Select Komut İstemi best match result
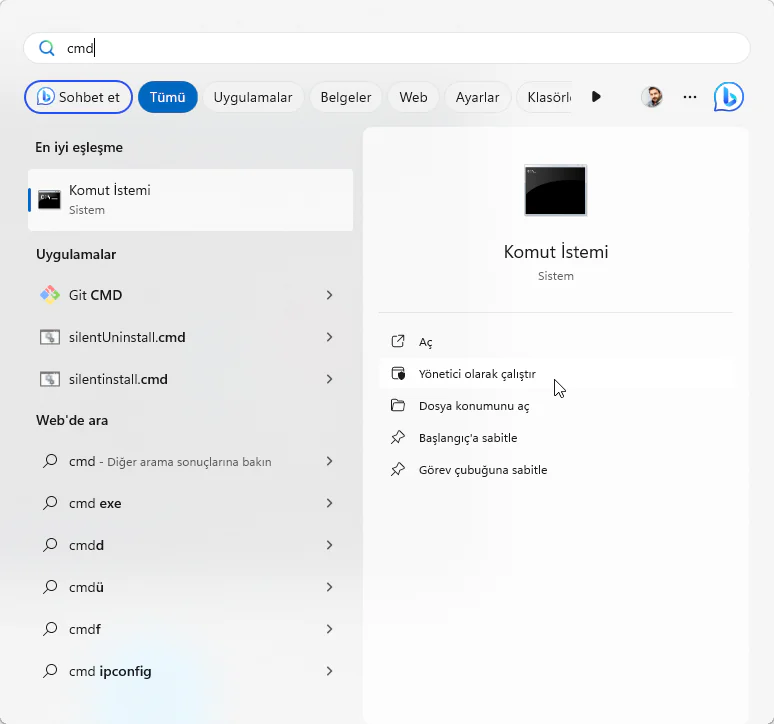This screenshot has width=774, height=724. click(x=191, y=200)
